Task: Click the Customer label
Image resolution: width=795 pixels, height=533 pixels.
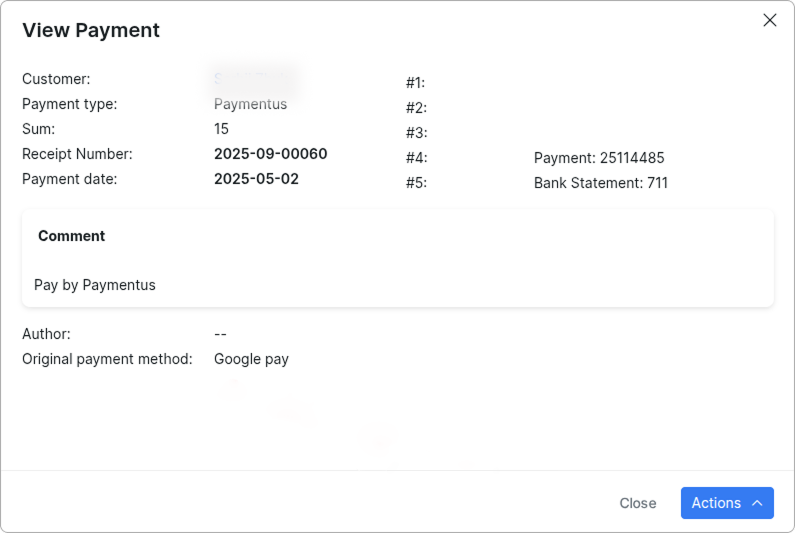Action: (56, 79)
